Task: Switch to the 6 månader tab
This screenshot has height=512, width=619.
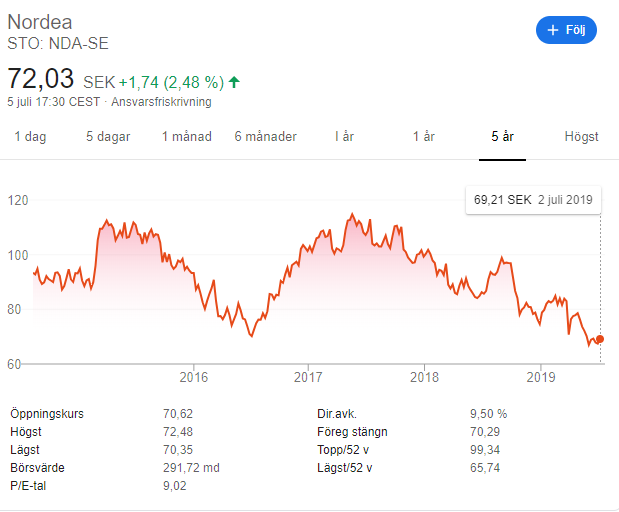Action: tap(266, 137)
